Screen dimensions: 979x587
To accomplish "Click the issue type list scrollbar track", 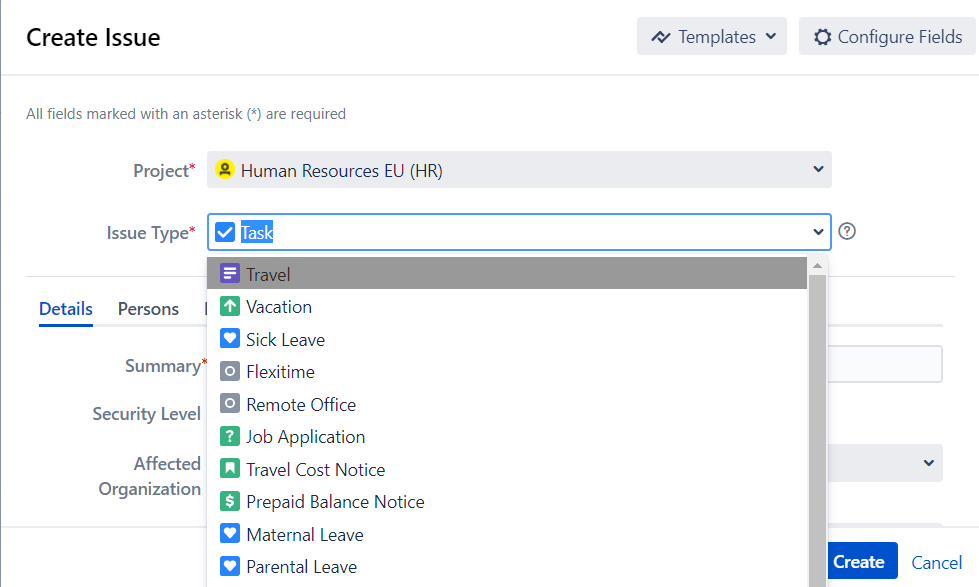I will (x=817, y=431).
